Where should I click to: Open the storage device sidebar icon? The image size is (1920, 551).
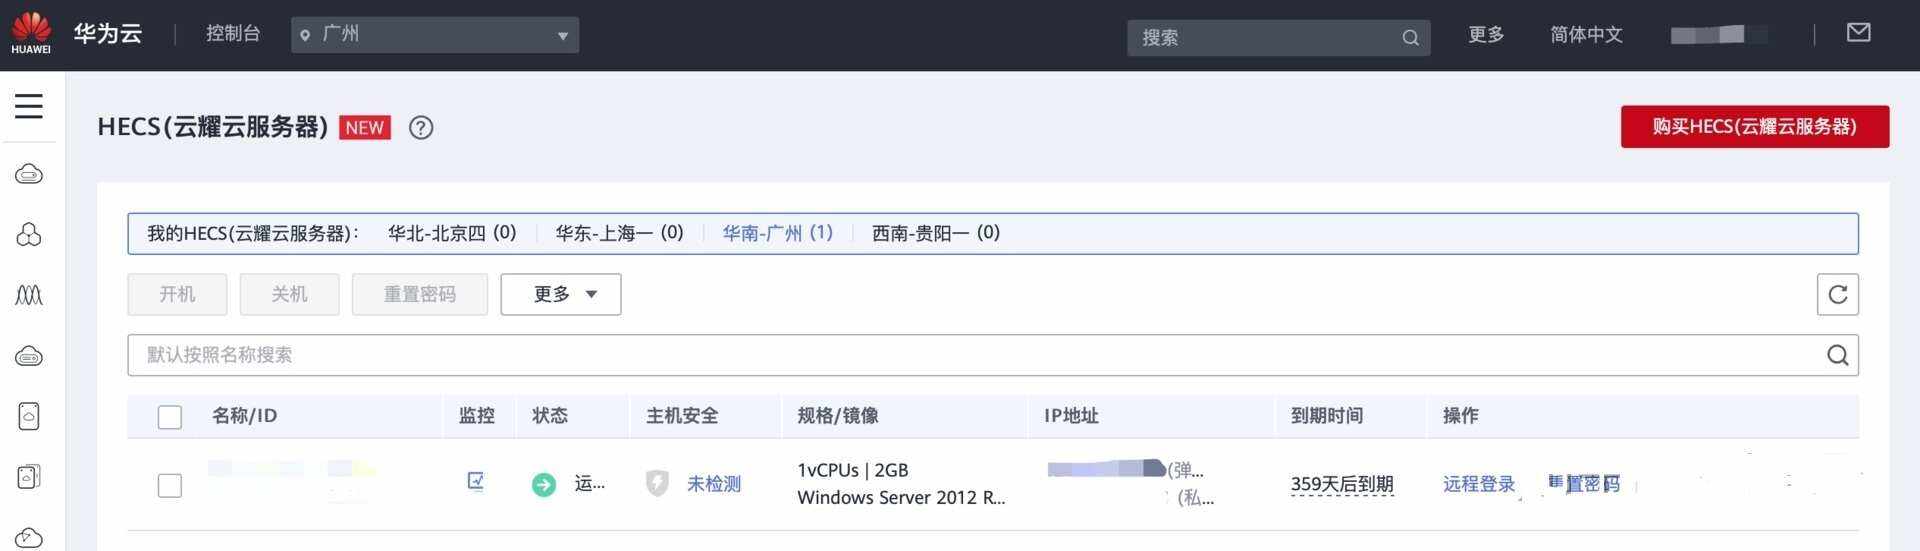pyautogui.click(x=29, y=416)
